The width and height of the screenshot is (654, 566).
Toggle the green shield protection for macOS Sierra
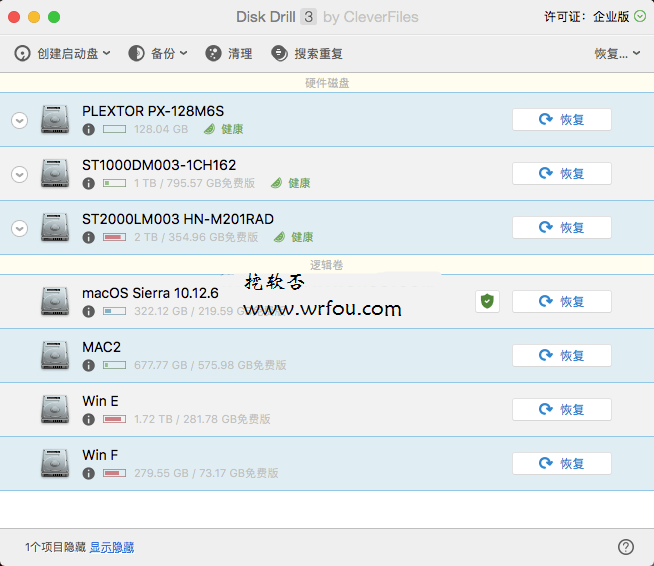(487, 301)
